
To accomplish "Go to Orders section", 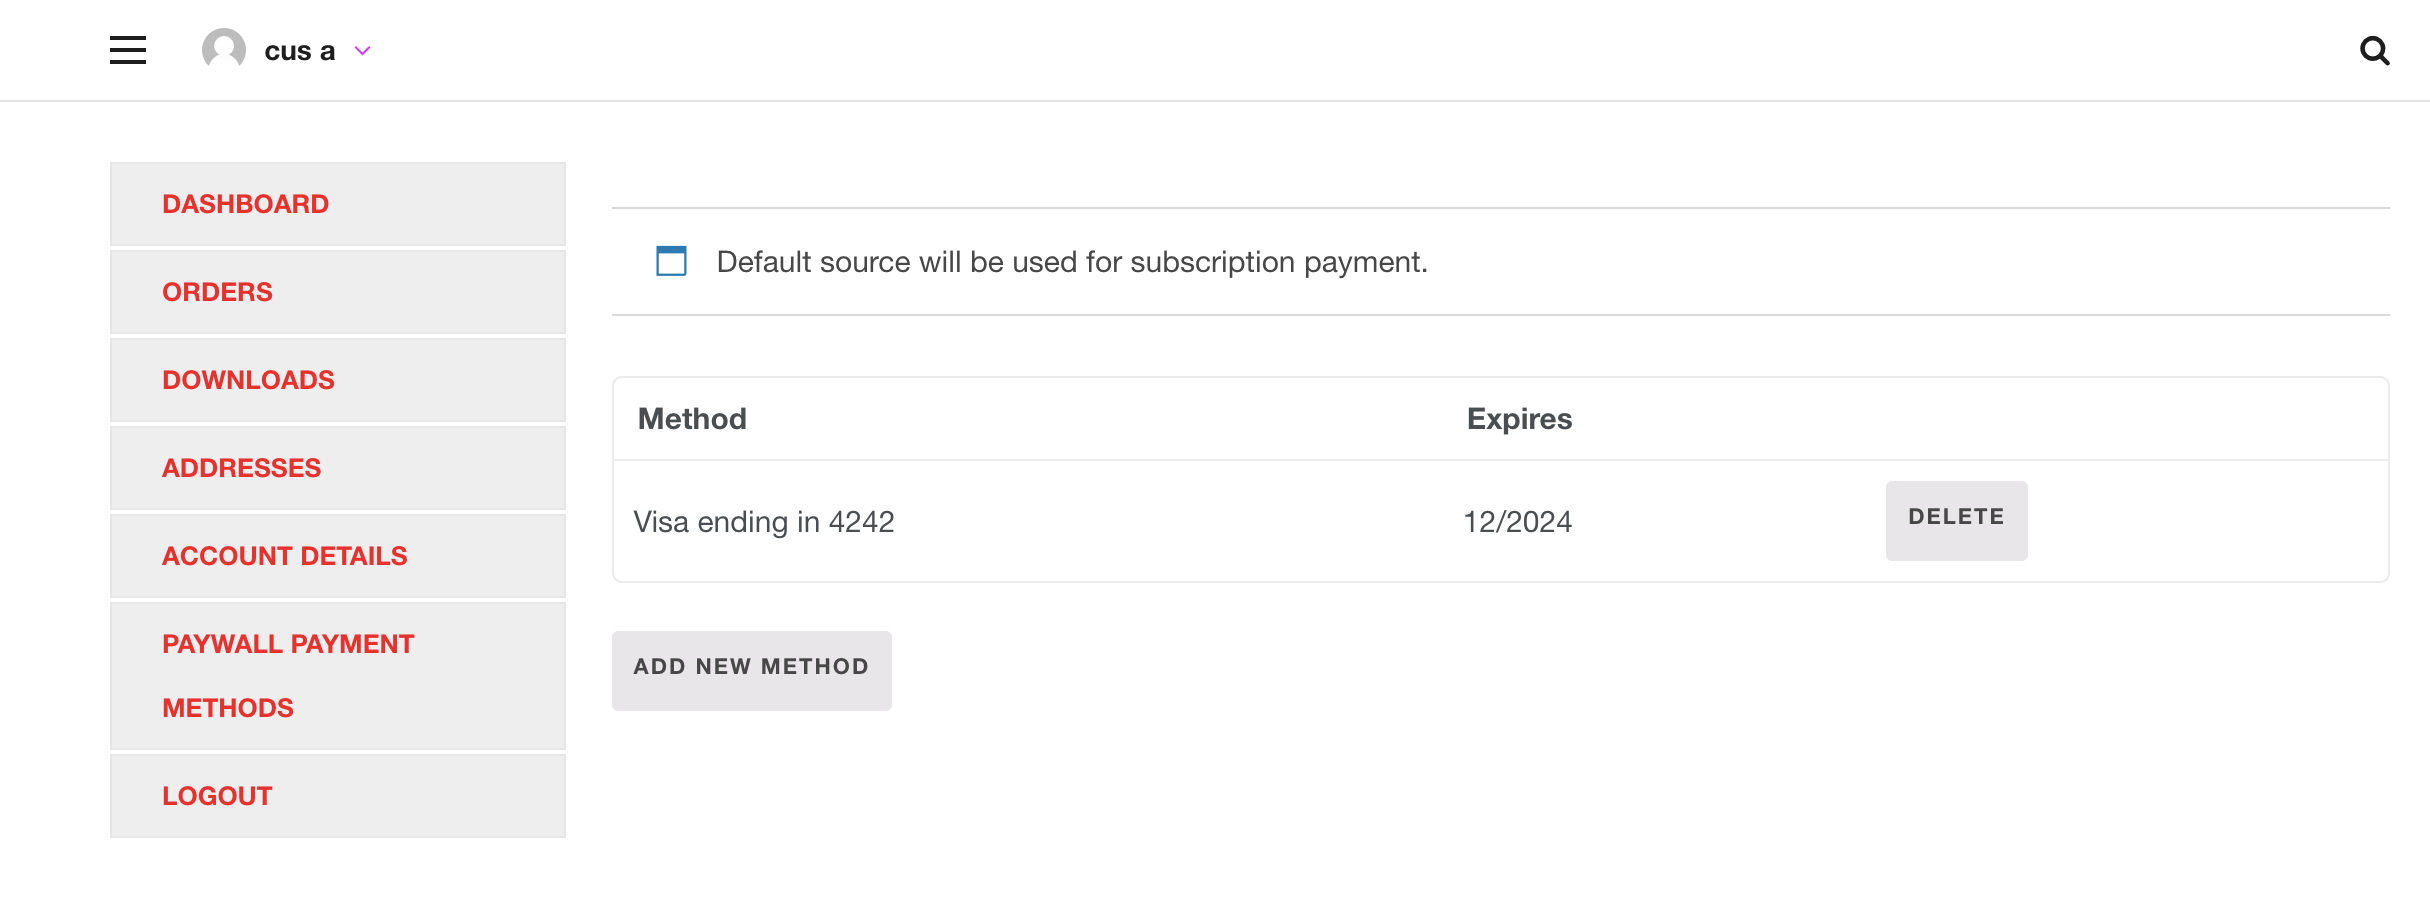I will click(x=338, y=292).
